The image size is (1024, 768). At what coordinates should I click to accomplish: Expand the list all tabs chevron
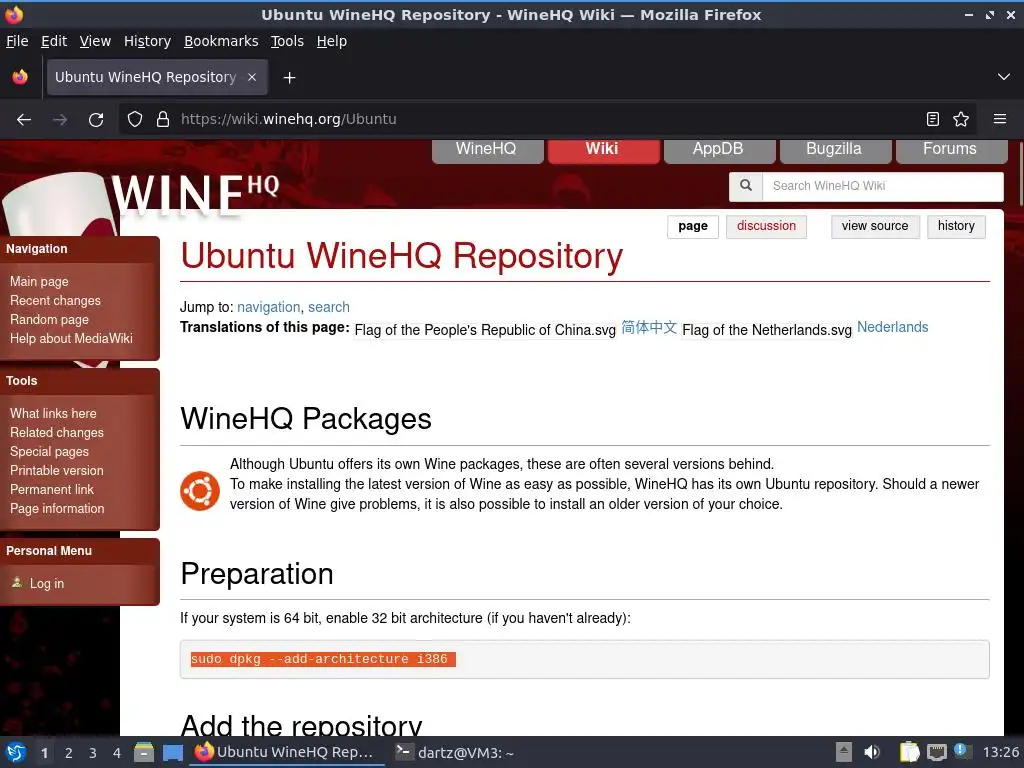coord(1004,77)
